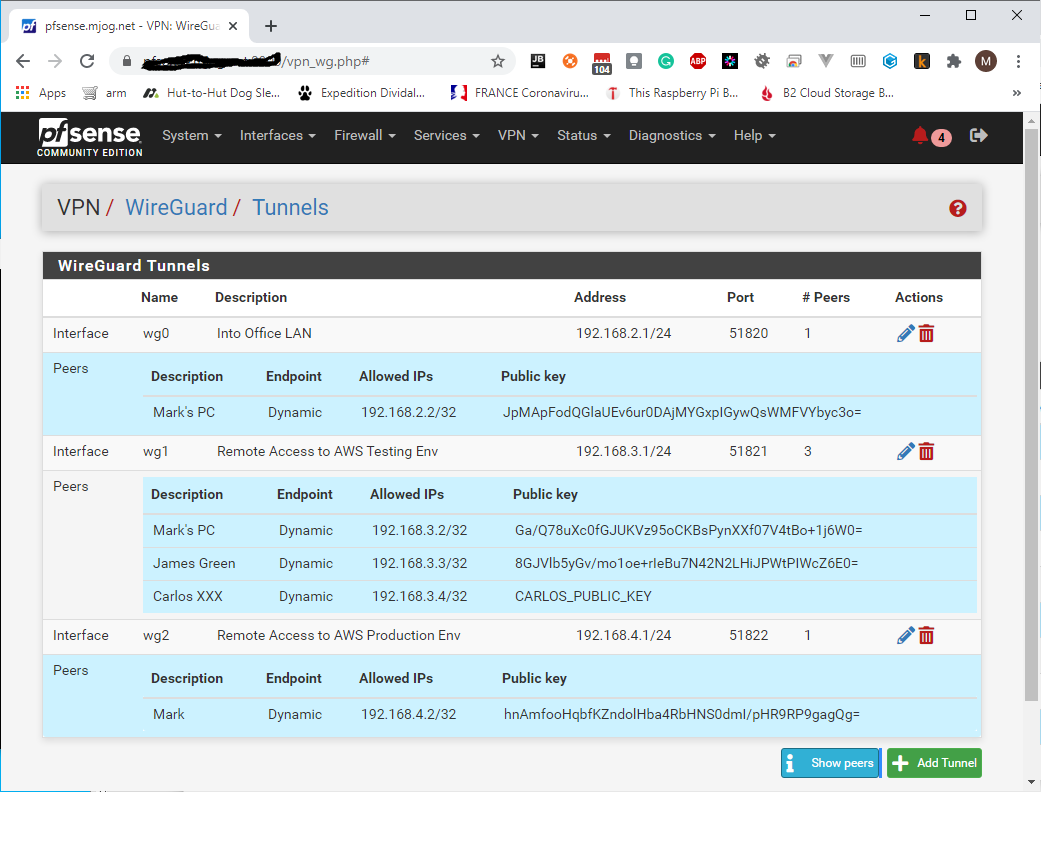1041x845 pixels.
Task: Click the wg2 tunnel name
Action: [156, 635]
